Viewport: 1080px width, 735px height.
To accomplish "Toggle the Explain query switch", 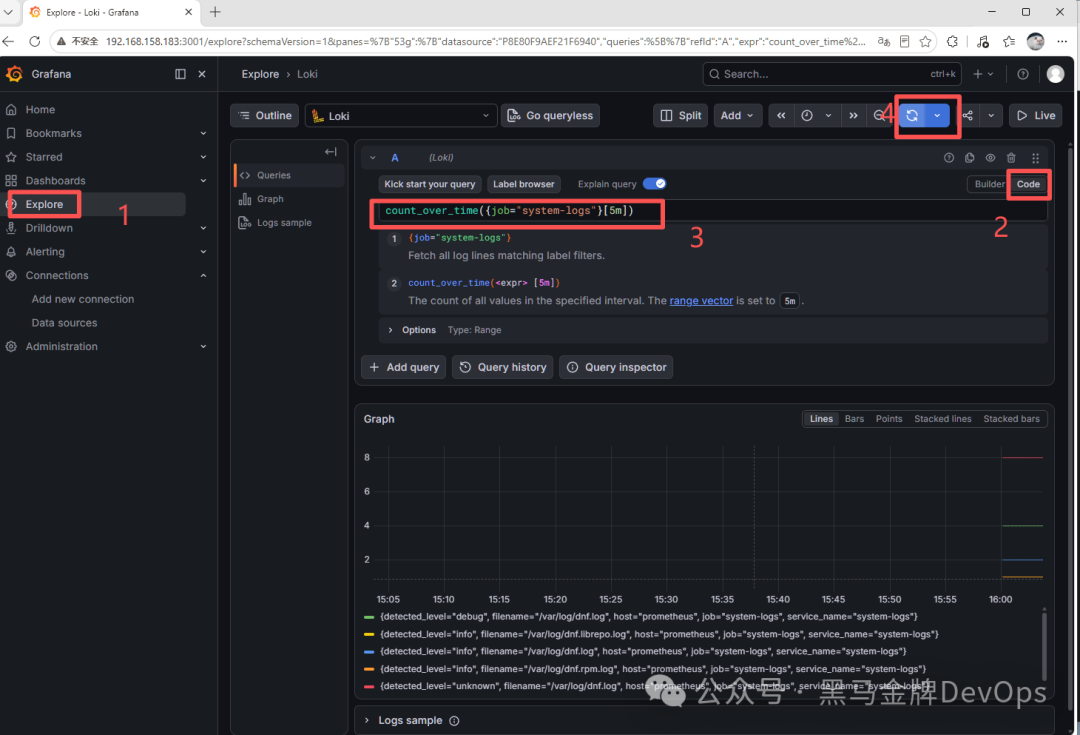I will point(654,184).
